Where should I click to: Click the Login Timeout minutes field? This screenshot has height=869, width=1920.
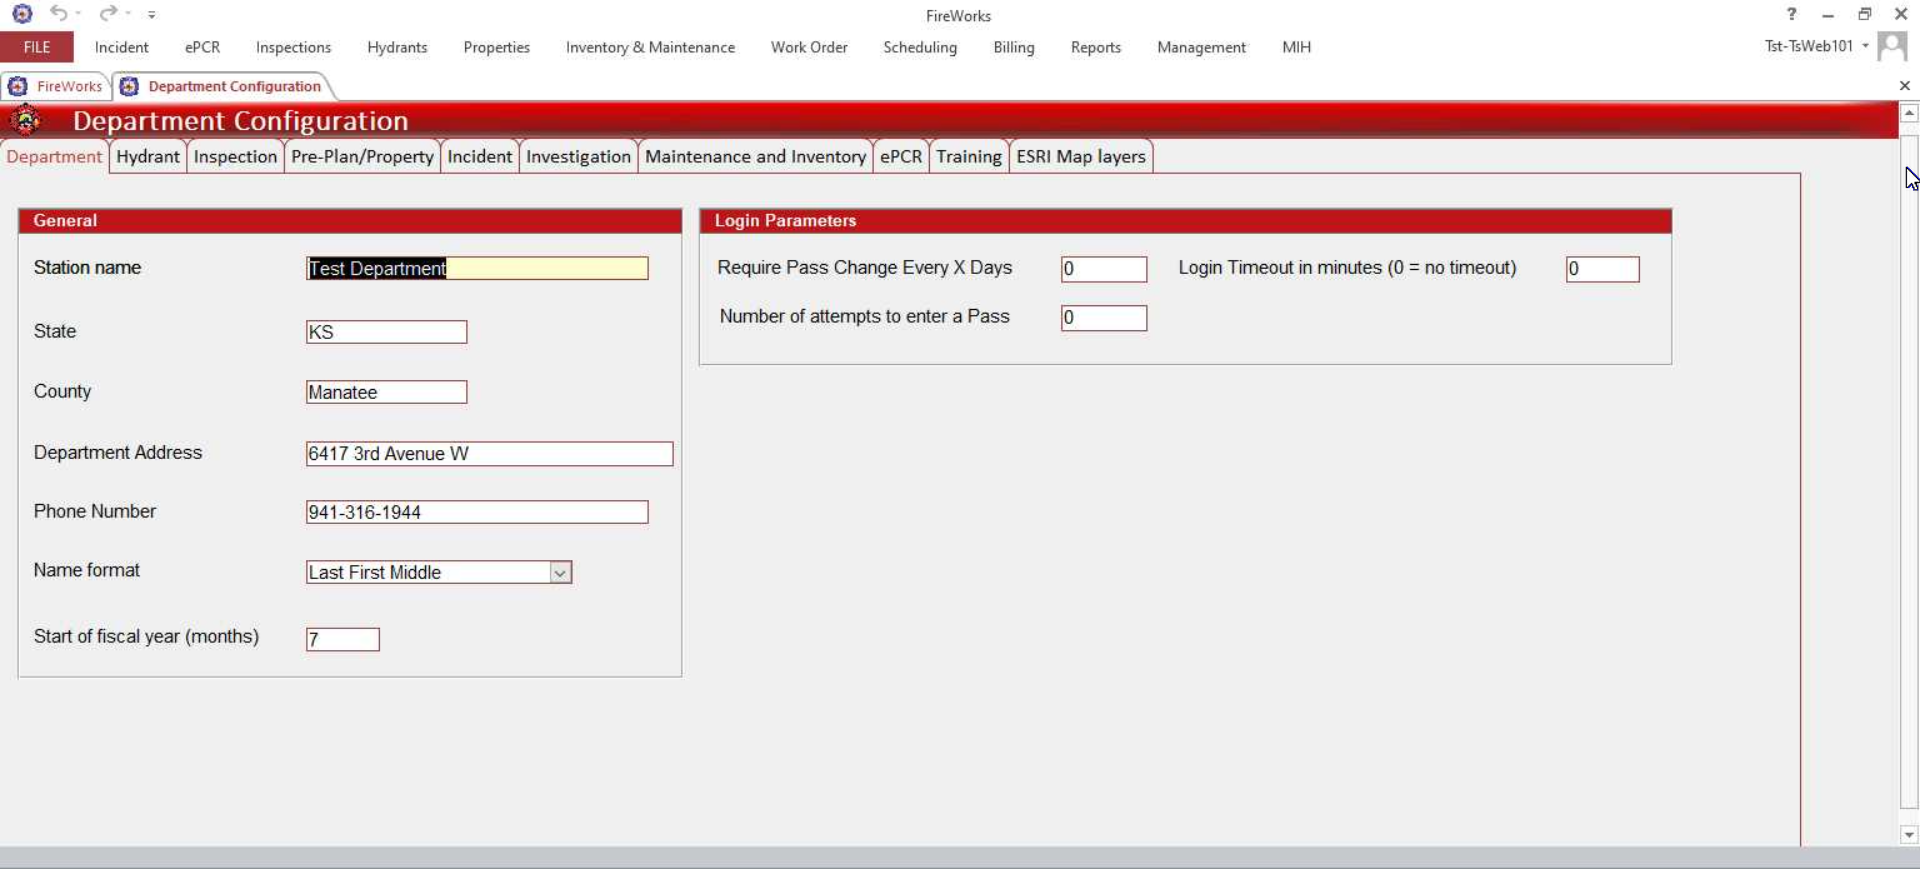click(x=1602, y=269)
